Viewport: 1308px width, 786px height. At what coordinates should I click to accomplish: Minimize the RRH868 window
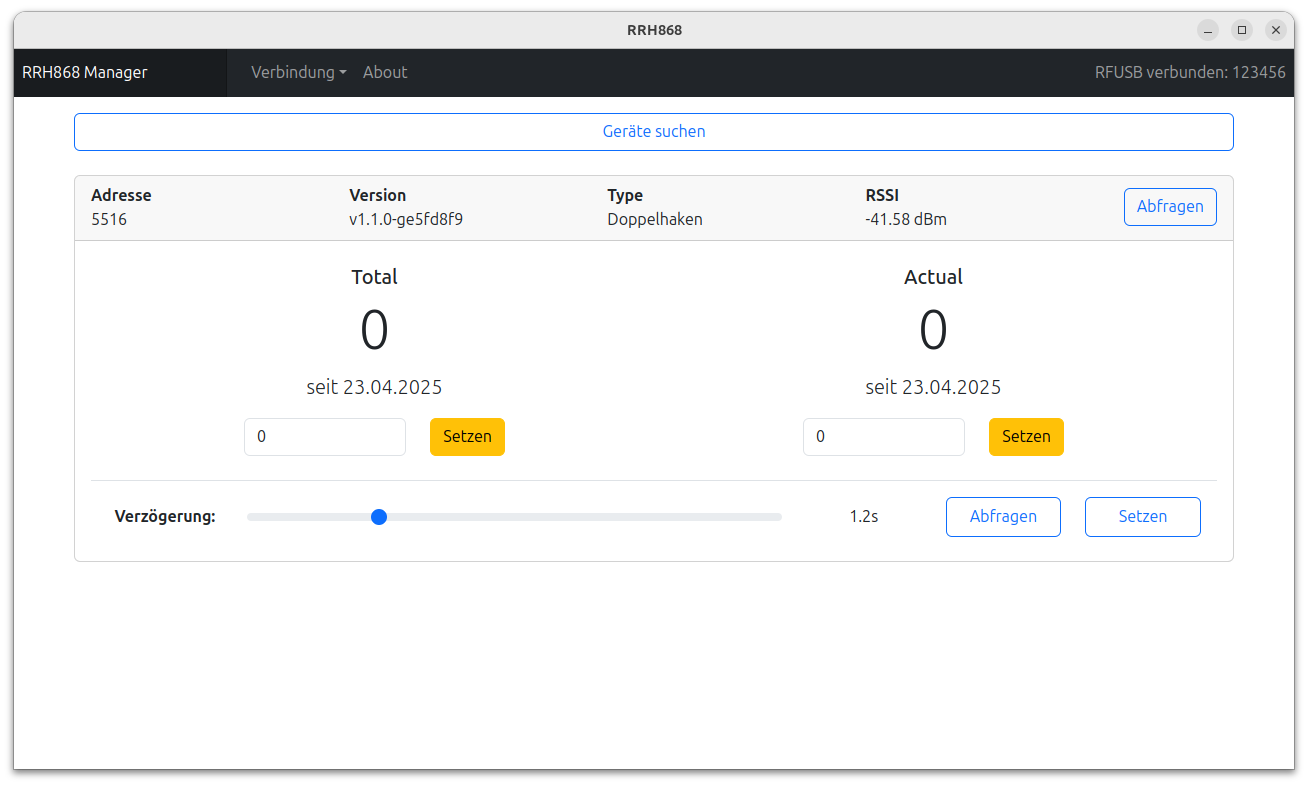point(1208,30)
